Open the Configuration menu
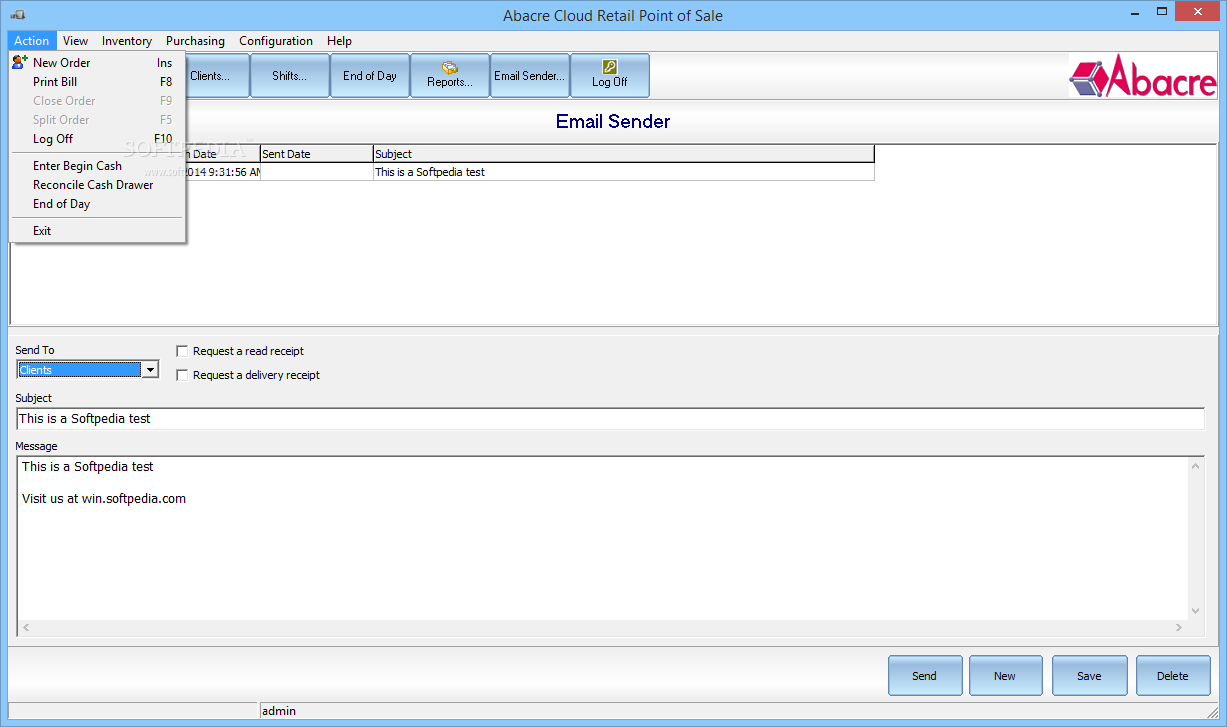Screen dimensions: 1227x727 click(276, 41)
